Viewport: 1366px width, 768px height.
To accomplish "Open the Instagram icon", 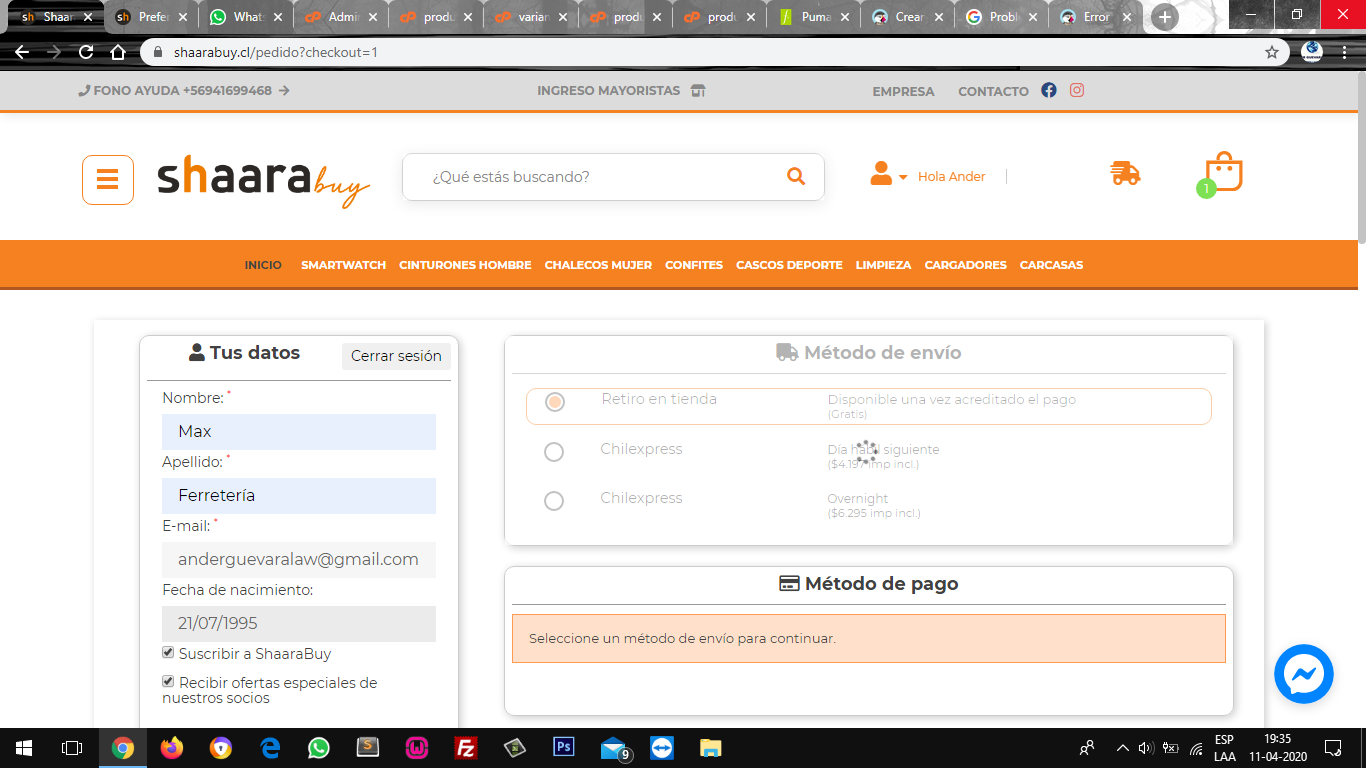I will click(1077, 90).
